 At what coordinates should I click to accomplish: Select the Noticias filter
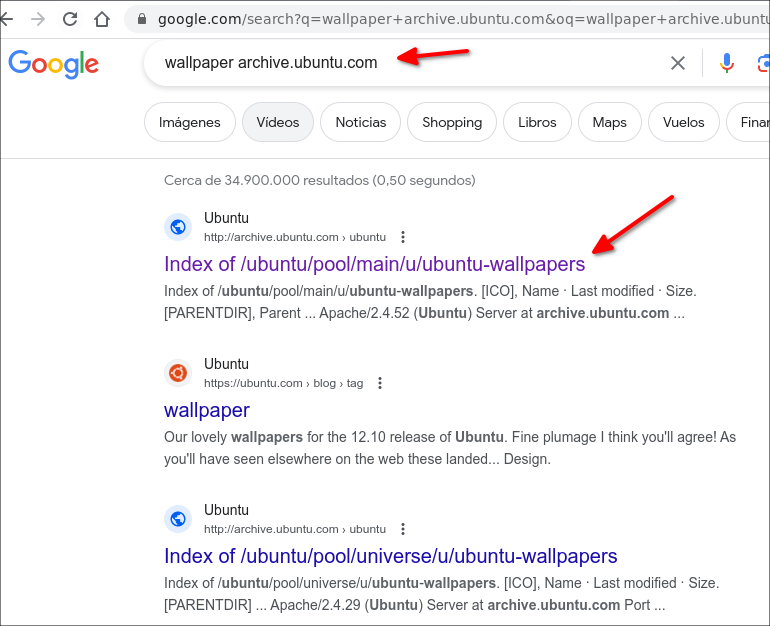(360, 122)
